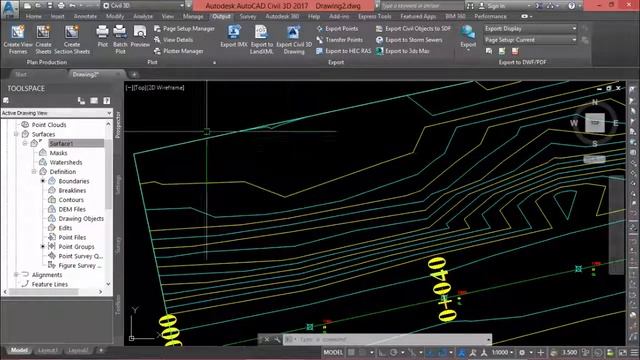Expand the Point Groups tree node
The width and height of the screenshot is (640, 360).
tap(43, 247)
